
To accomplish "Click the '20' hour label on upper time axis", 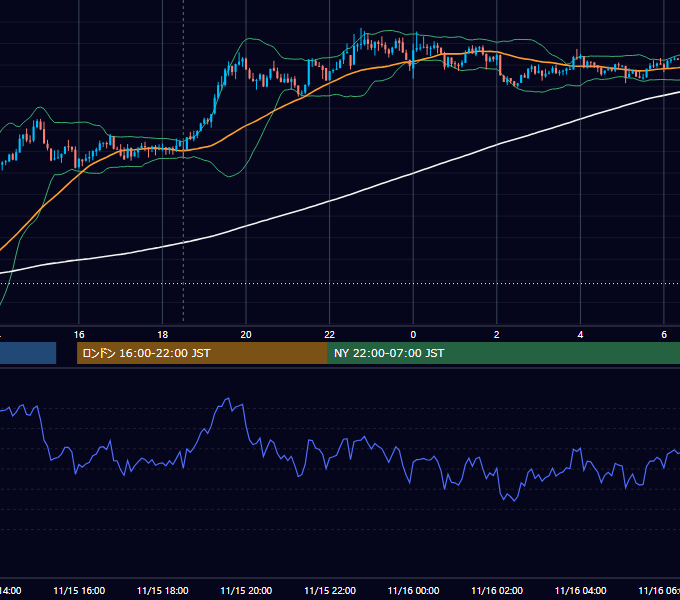I will (246, 335).
